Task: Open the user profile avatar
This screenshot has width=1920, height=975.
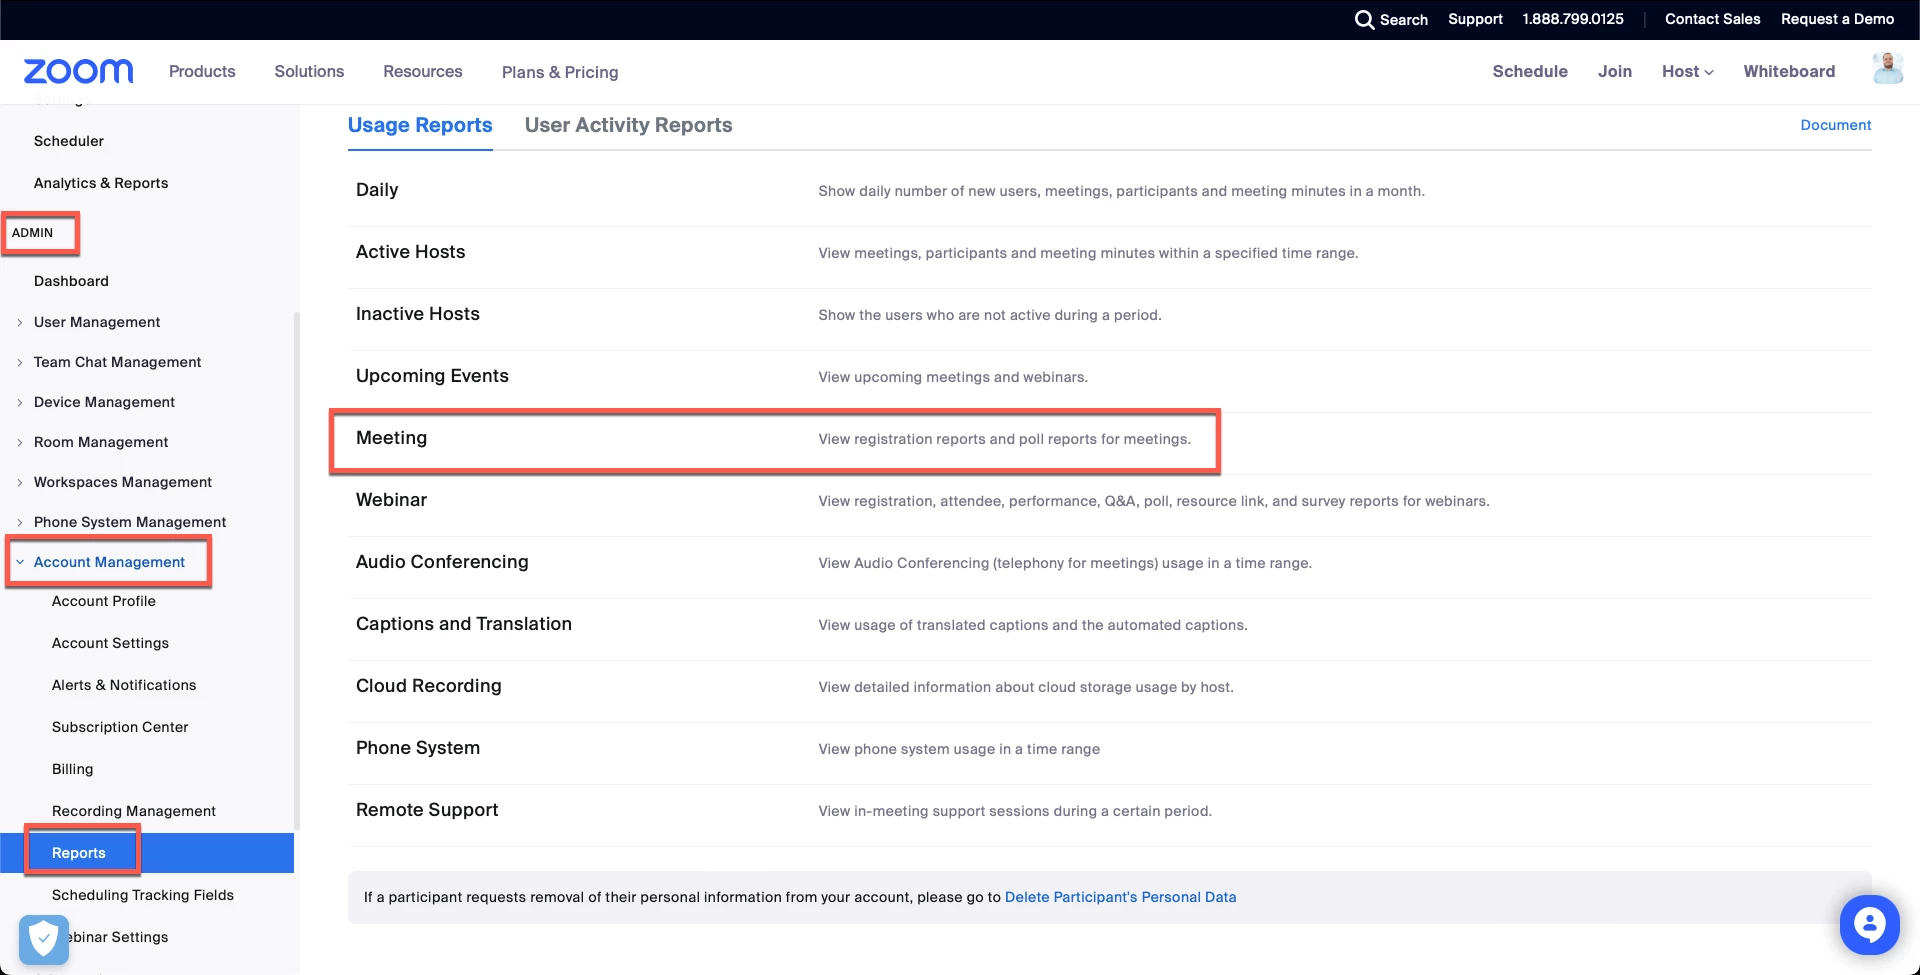Action: [x=1887, y=69]
